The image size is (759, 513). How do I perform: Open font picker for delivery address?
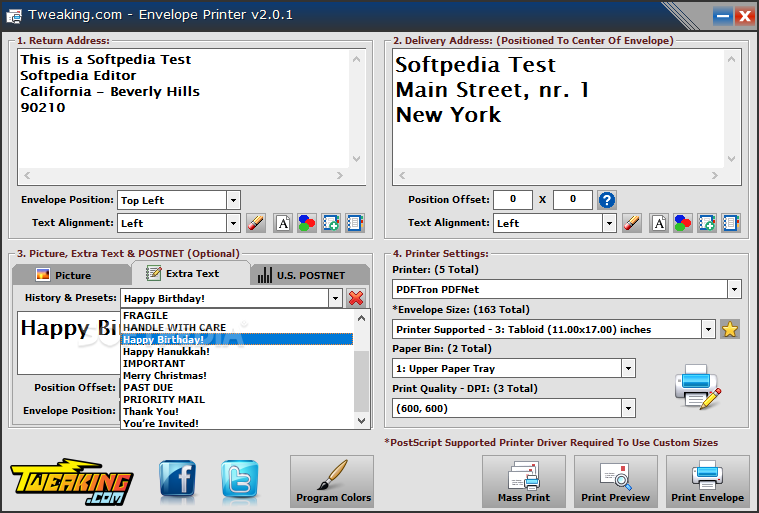(x=659, y=223)
